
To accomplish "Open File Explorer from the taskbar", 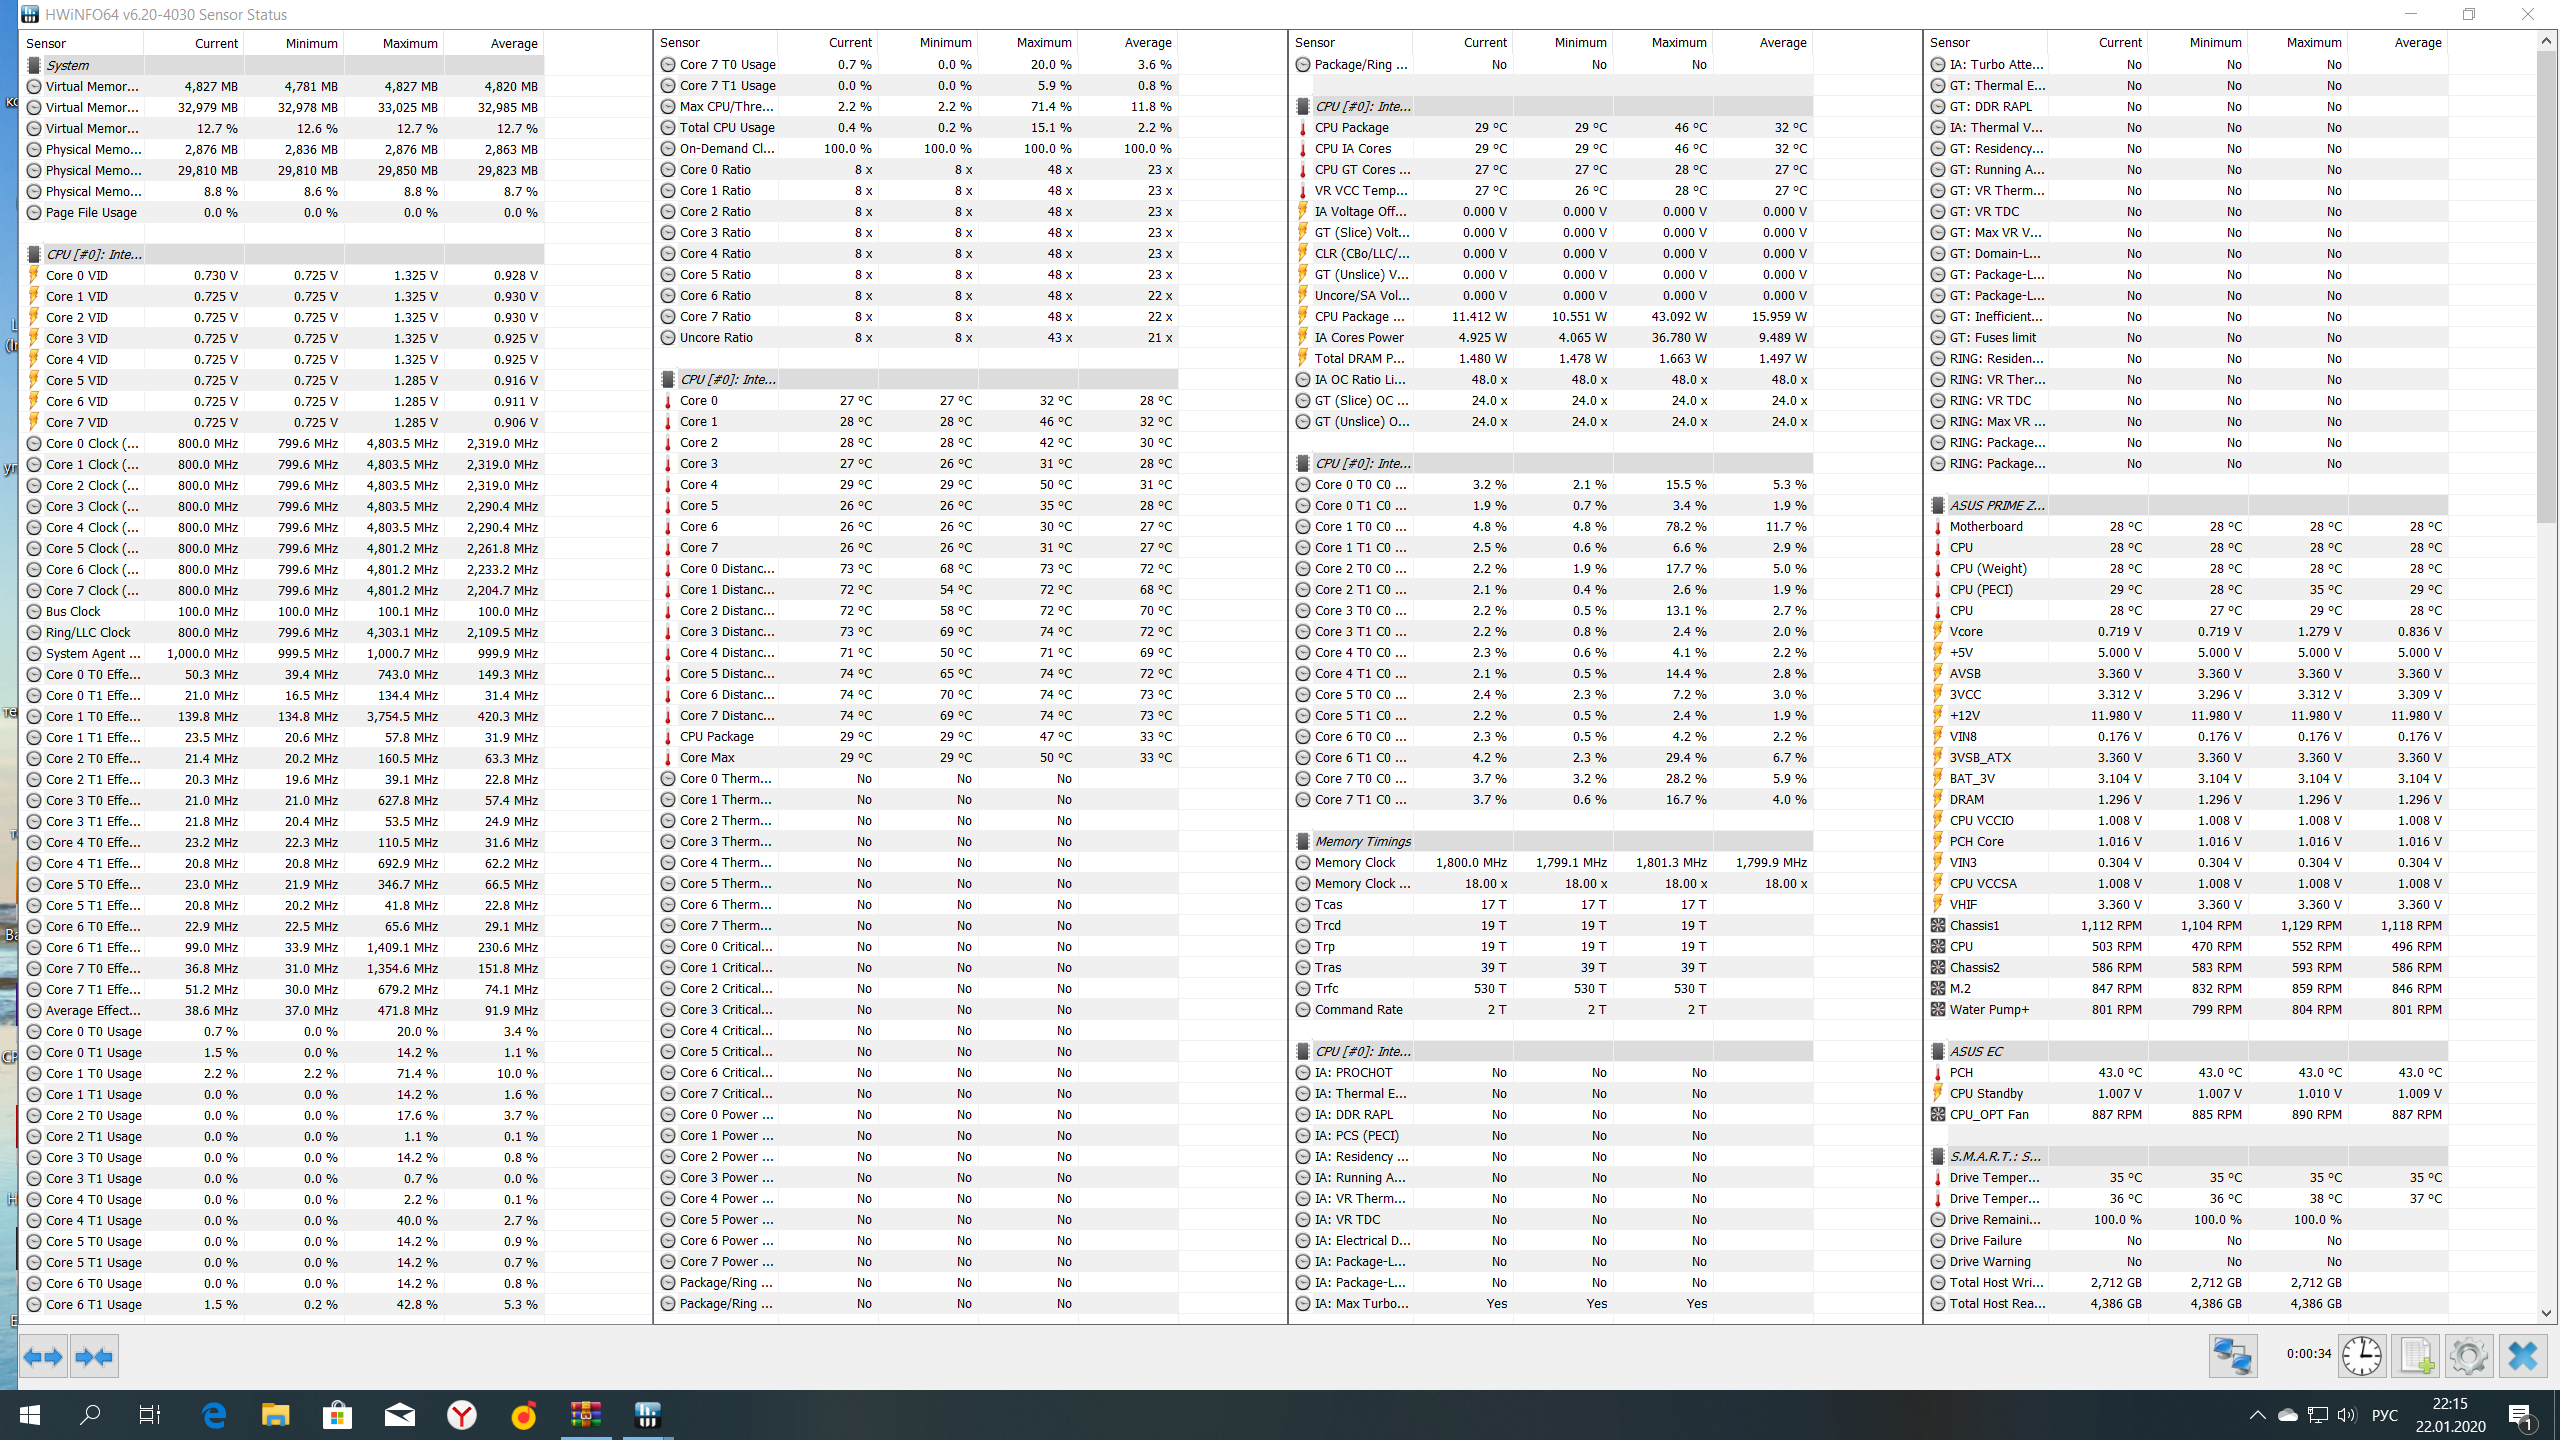I will (275, 1415).
